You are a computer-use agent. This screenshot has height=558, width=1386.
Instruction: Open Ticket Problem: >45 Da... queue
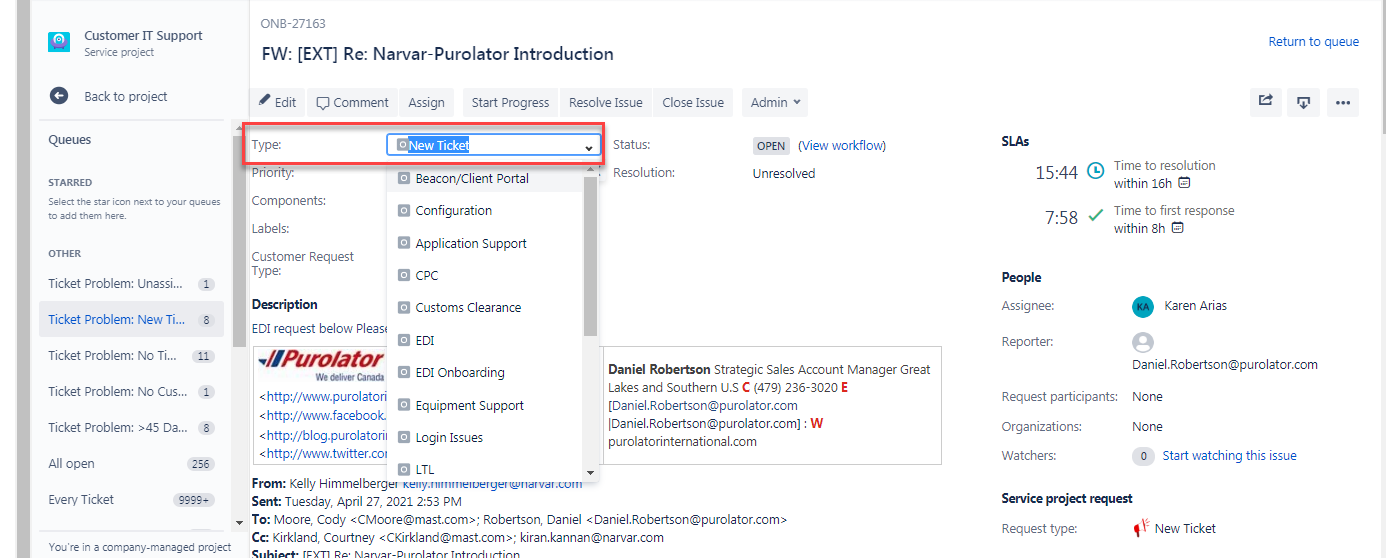131,428
